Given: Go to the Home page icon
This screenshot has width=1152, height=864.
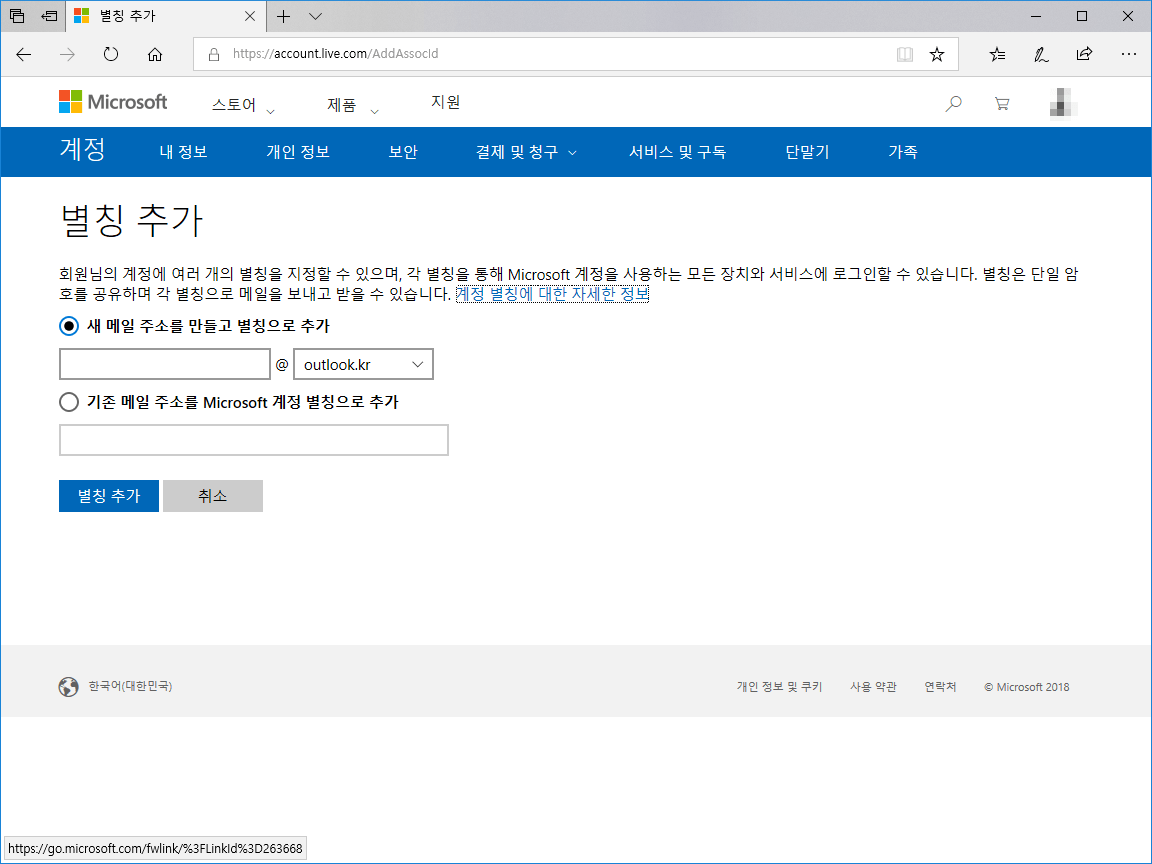Looking at the screenshot, I should 155,54.
